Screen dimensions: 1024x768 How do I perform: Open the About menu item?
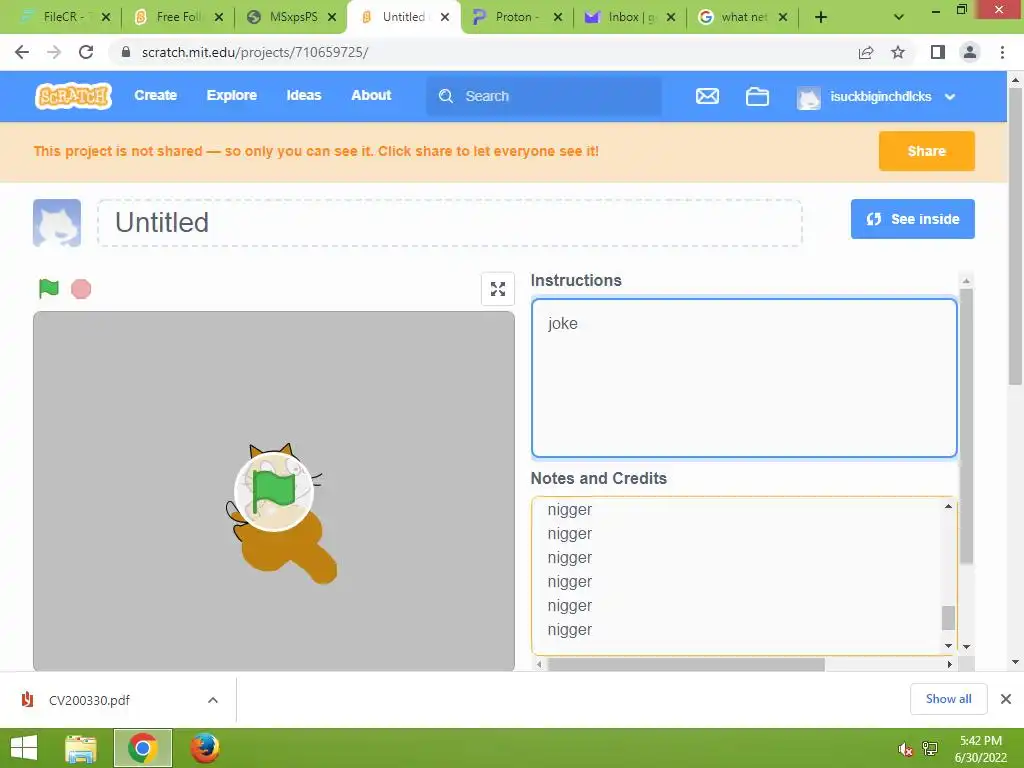371,95
